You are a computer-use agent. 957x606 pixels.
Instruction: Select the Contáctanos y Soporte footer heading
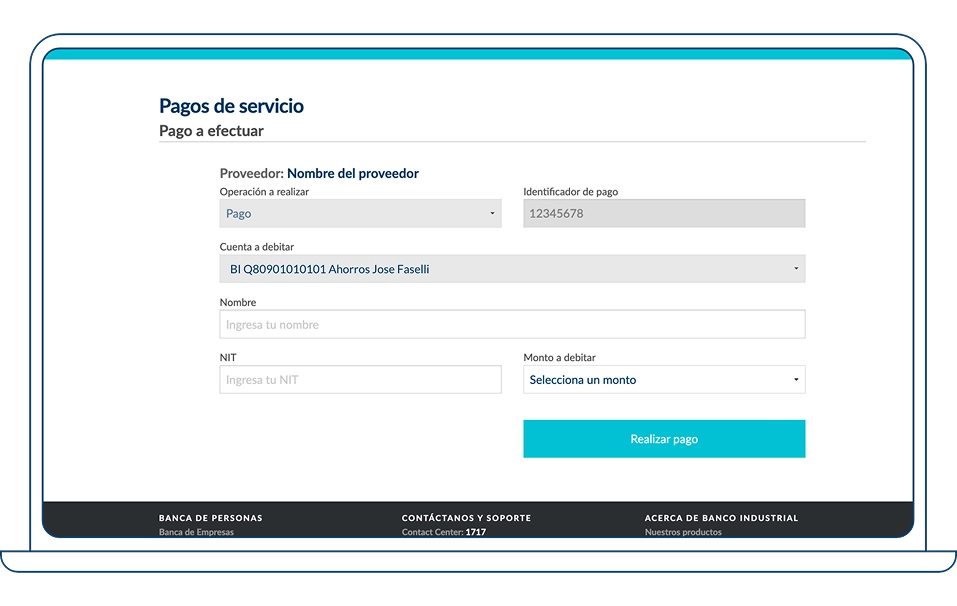466,518
